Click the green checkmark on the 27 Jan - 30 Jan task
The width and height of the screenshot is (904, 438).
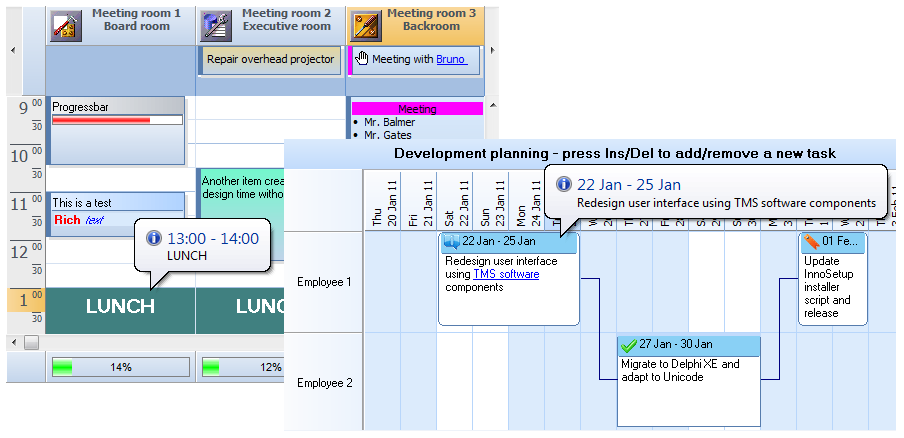point(628,345)
